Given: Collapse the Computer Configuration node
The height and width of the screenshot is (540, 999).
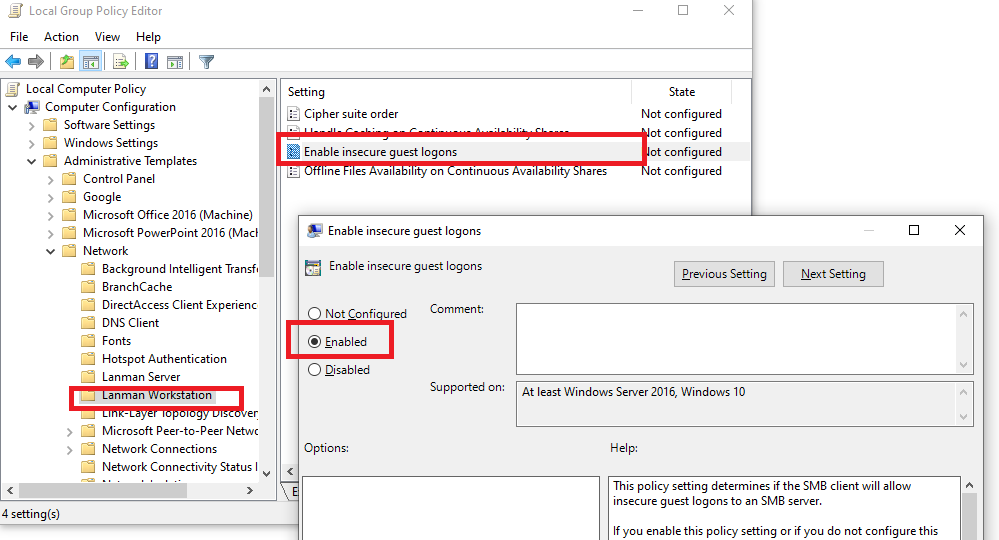Looking at the screenshot, I should pos(13,108).
